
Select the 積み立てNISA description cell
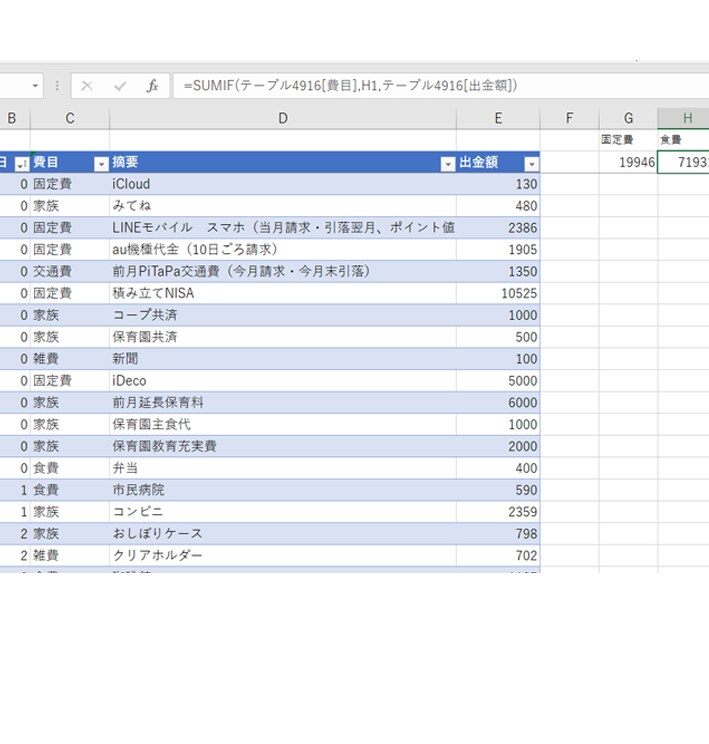pyautogui.click(x=283, y=293)
